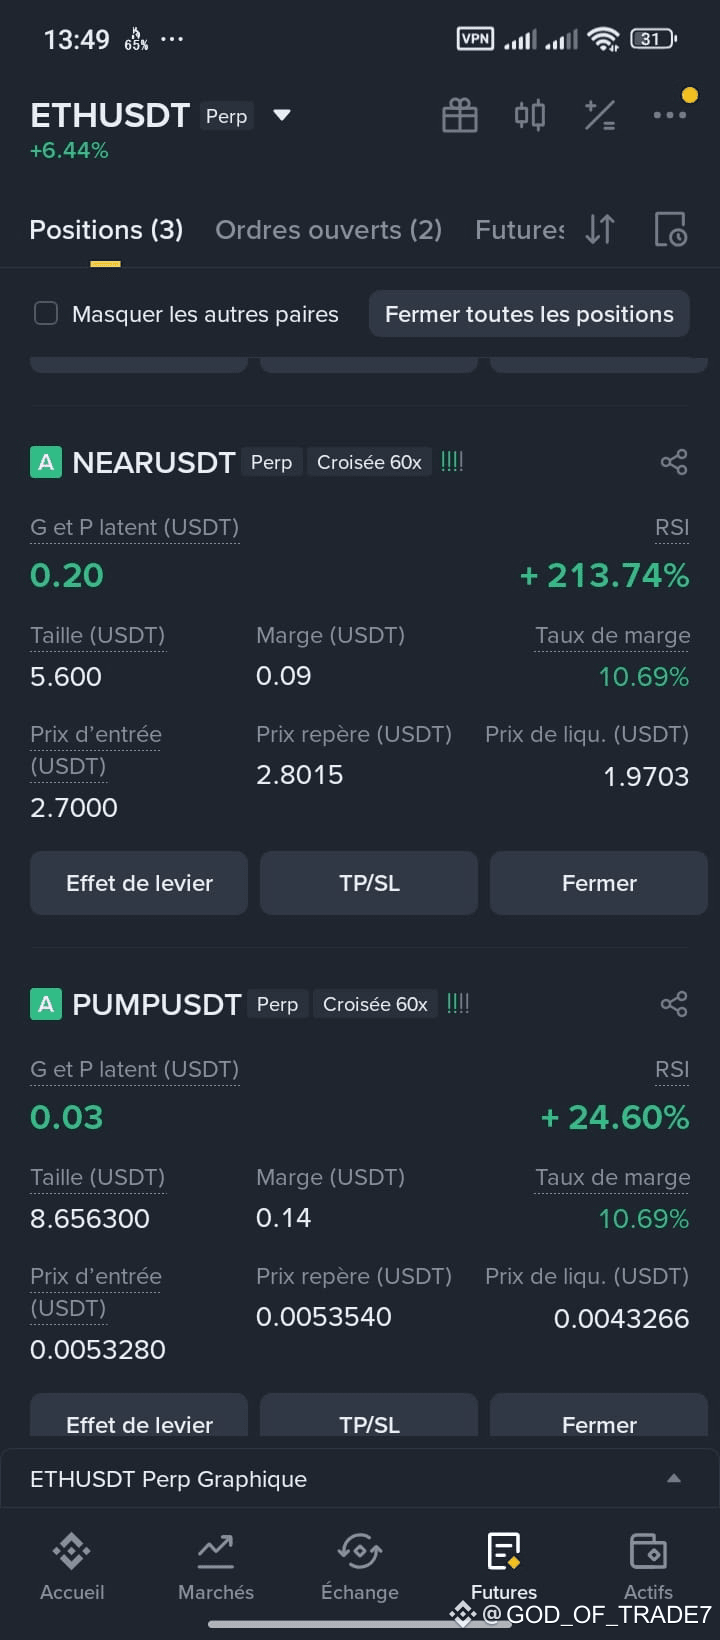
Task: Open Croisée 60x selector for NEARUSDT
Action: point(369,462)
